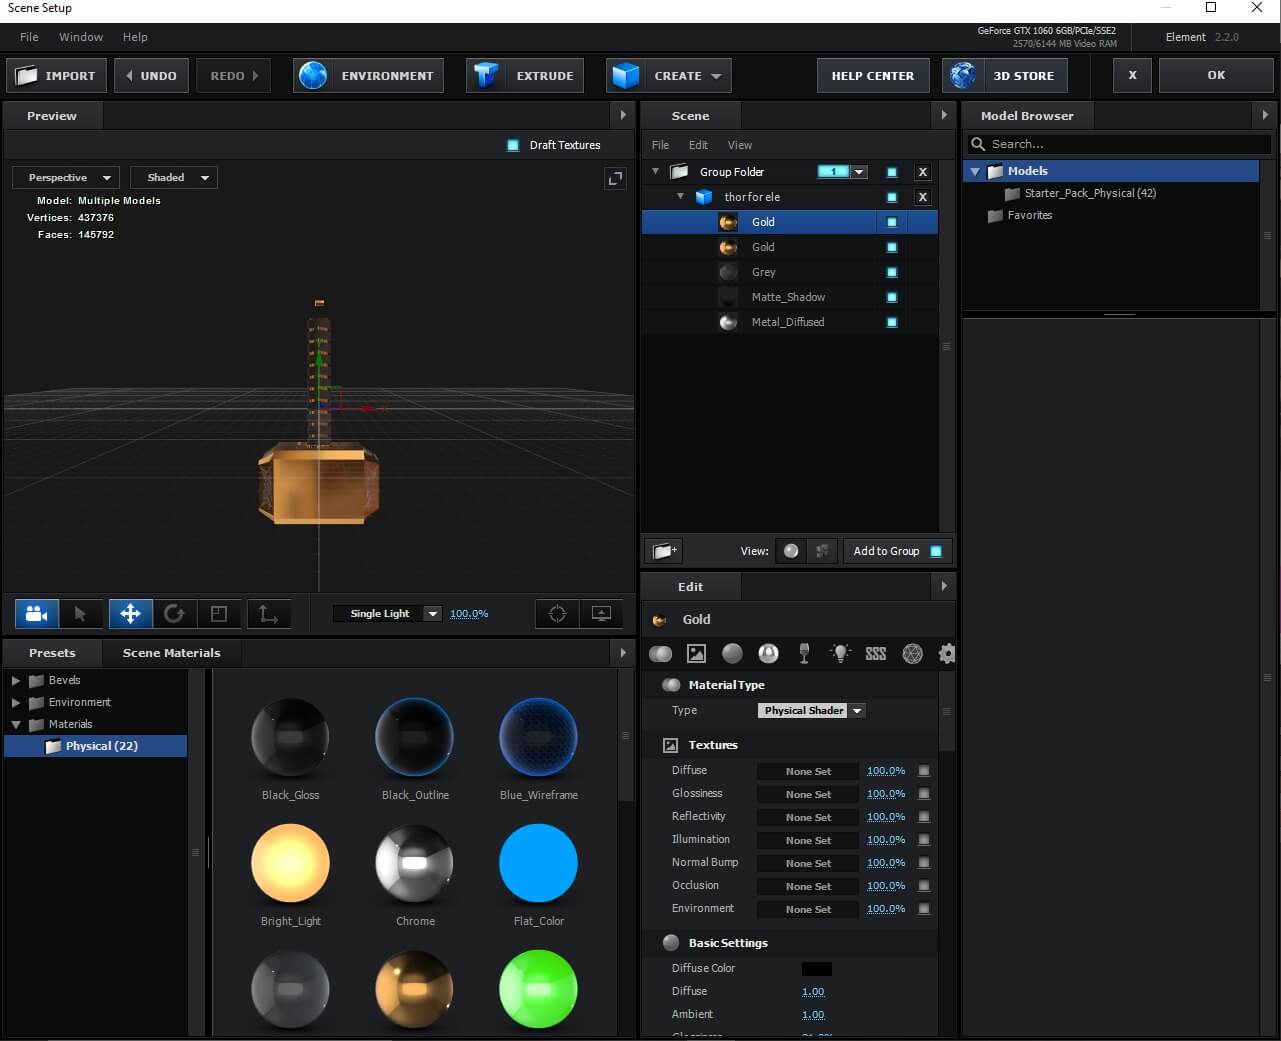The height and width of the screenshot is (1041, 1281).
Task: Click the Textures image icon in Edit panel
Action: pos(697,654)
